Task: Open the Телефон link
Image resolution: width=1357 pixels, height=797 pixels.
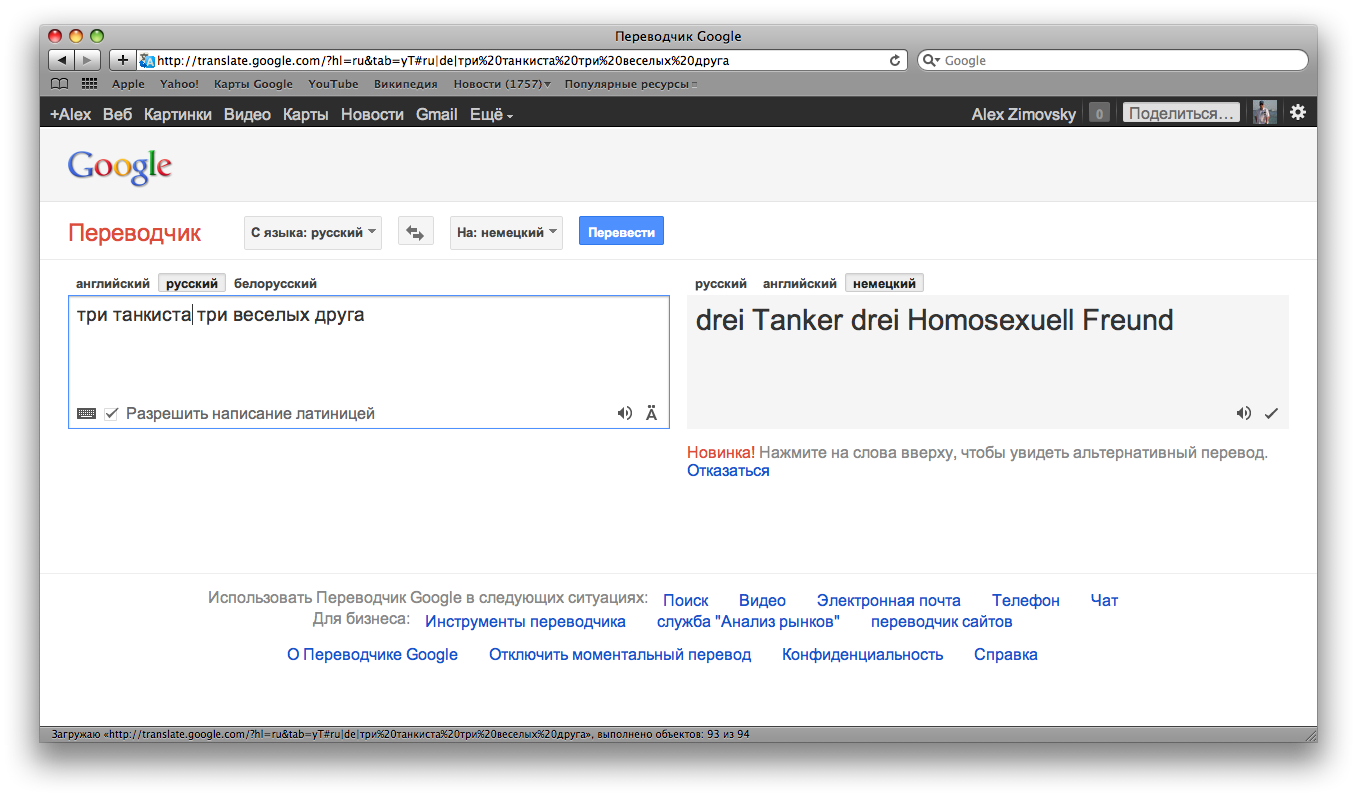Action: click(1026, 600)
